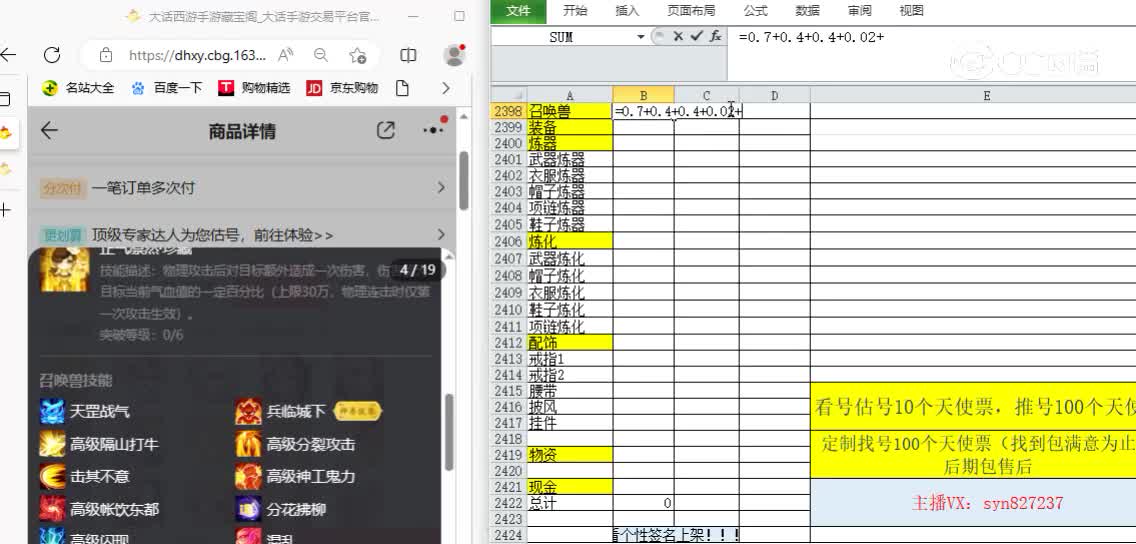Open 名站大全 bookmark
The width and height of the screenshot is (1136, 544).
(x=78, y=88)
